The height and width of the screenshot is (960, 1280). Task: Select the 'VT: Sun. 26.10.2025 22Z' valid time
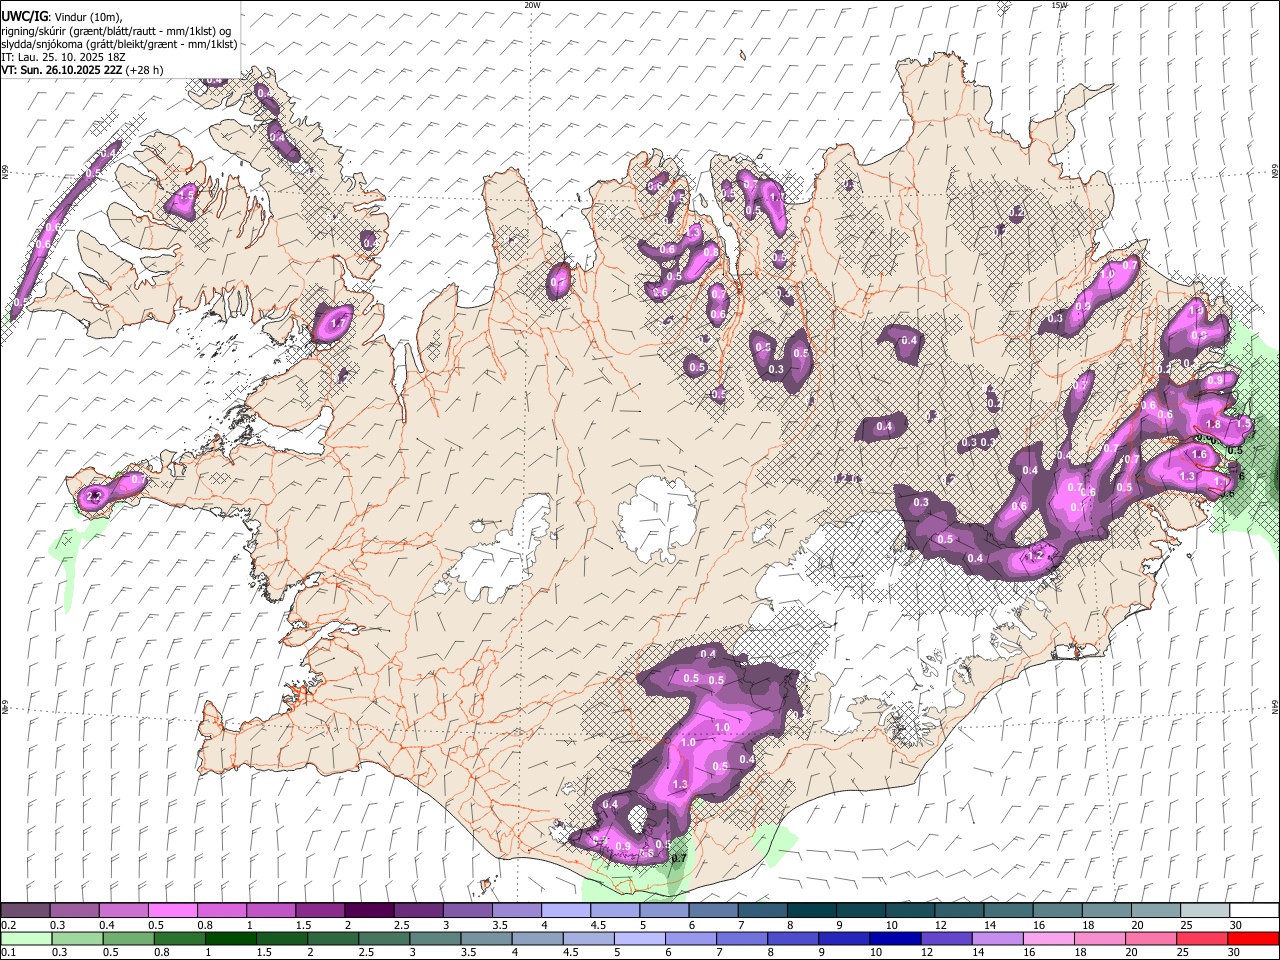(62, 70)
